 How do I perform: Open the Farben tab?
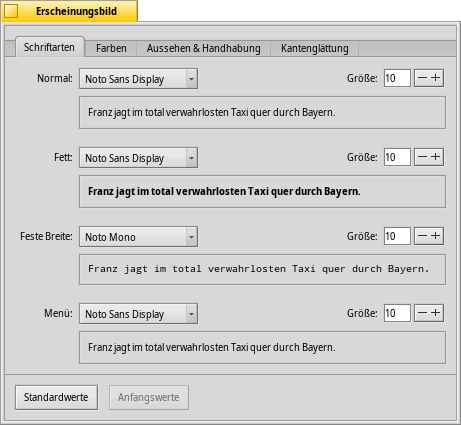[x=111, y=48]
